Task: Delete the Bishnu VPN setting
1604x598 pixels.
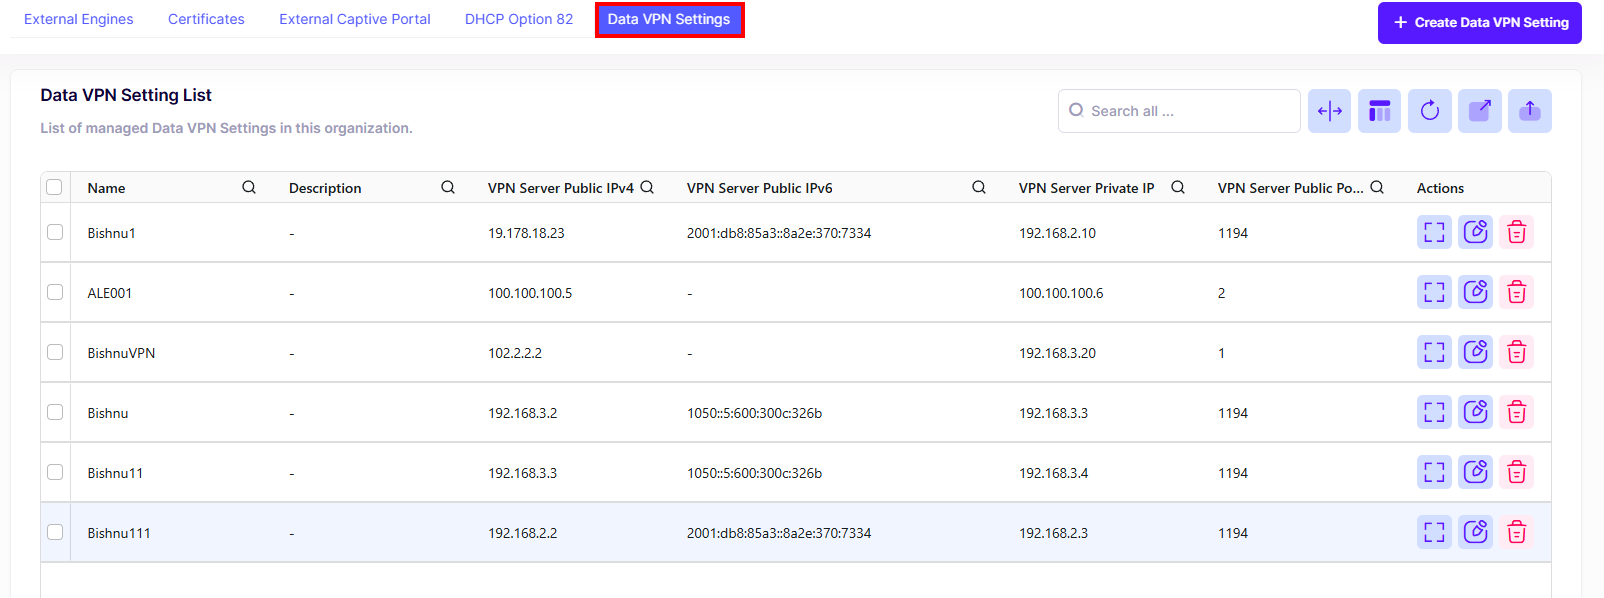Action: coord(1517,412)
